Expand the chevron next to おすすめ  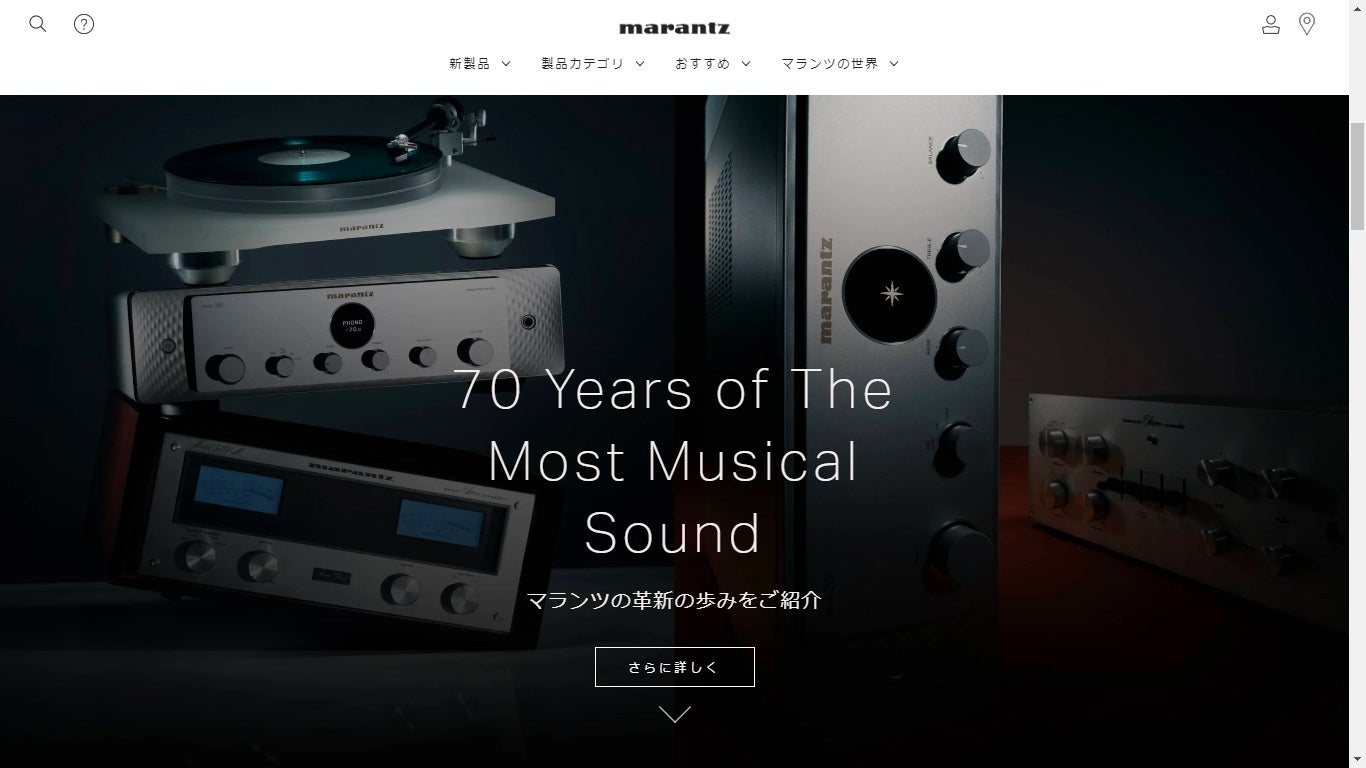746,63
